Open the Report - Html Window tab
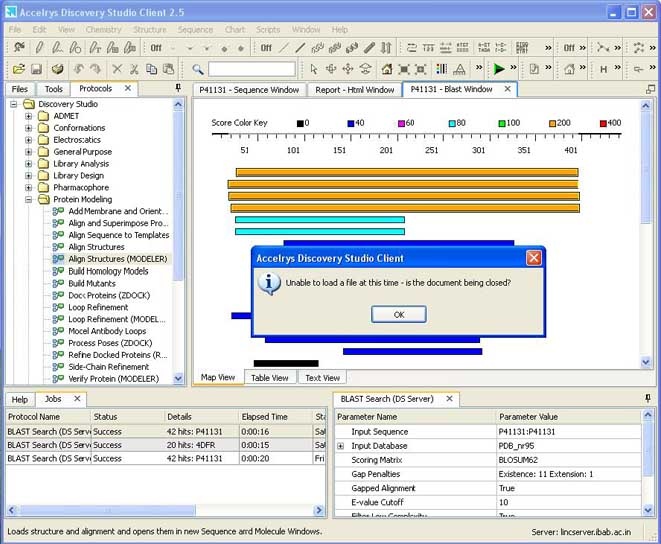The image size is (661, 544). [x=355, y=90]
